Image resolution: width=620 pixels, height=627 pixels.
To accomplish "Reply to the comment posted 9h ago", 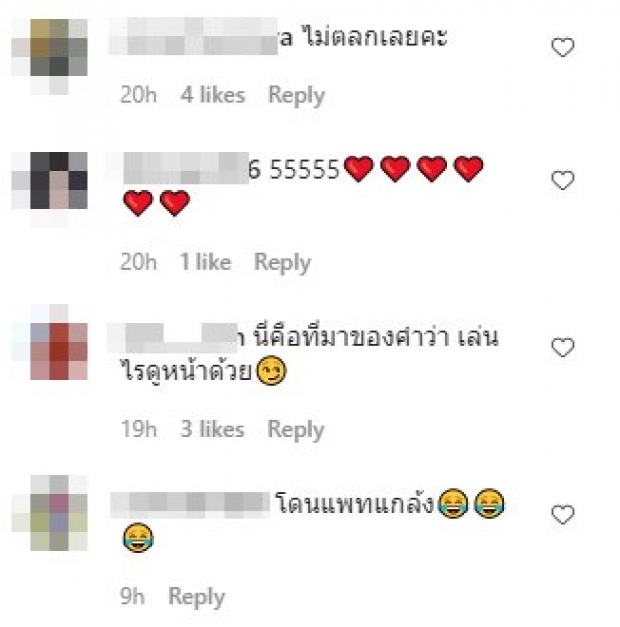I will 196,597.
